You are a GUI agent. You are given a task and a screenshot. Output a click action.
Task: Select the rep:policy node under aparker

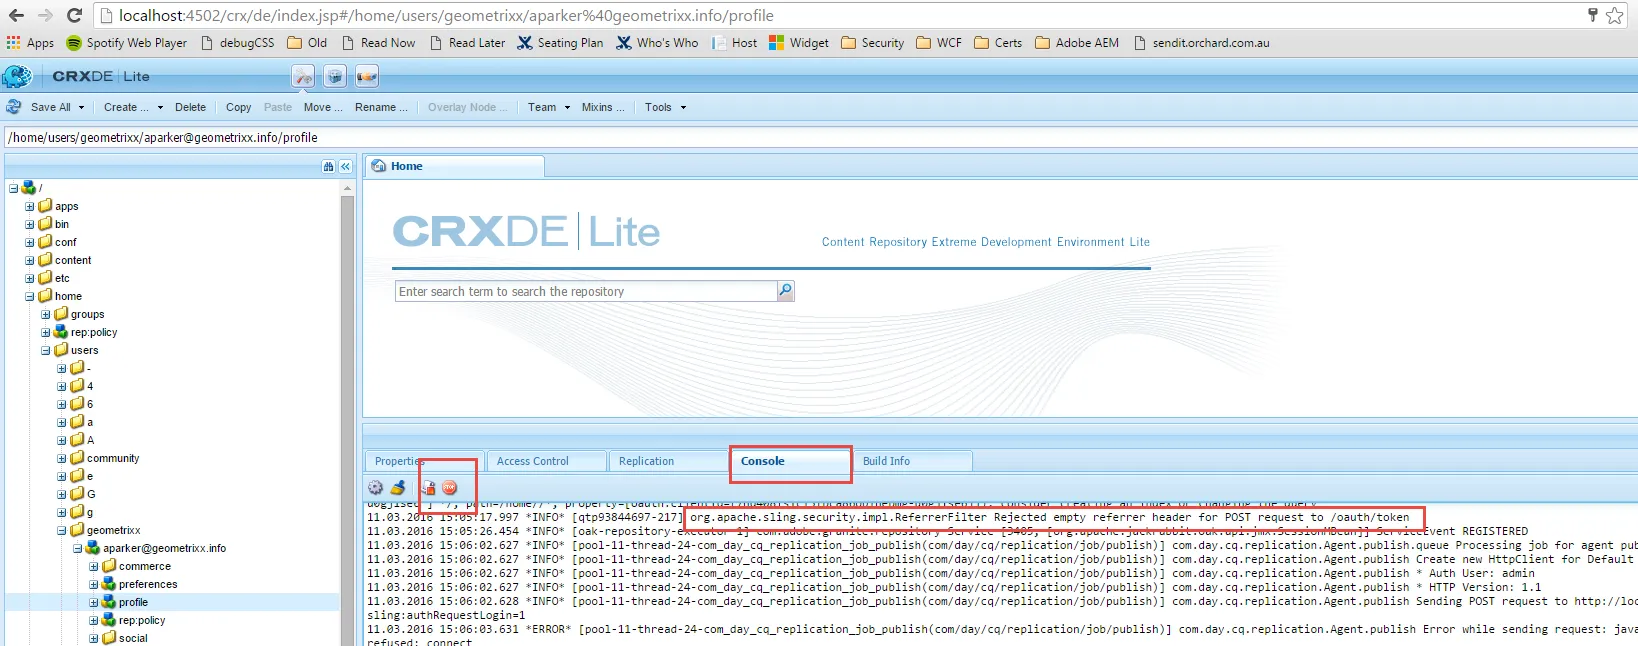142,620
